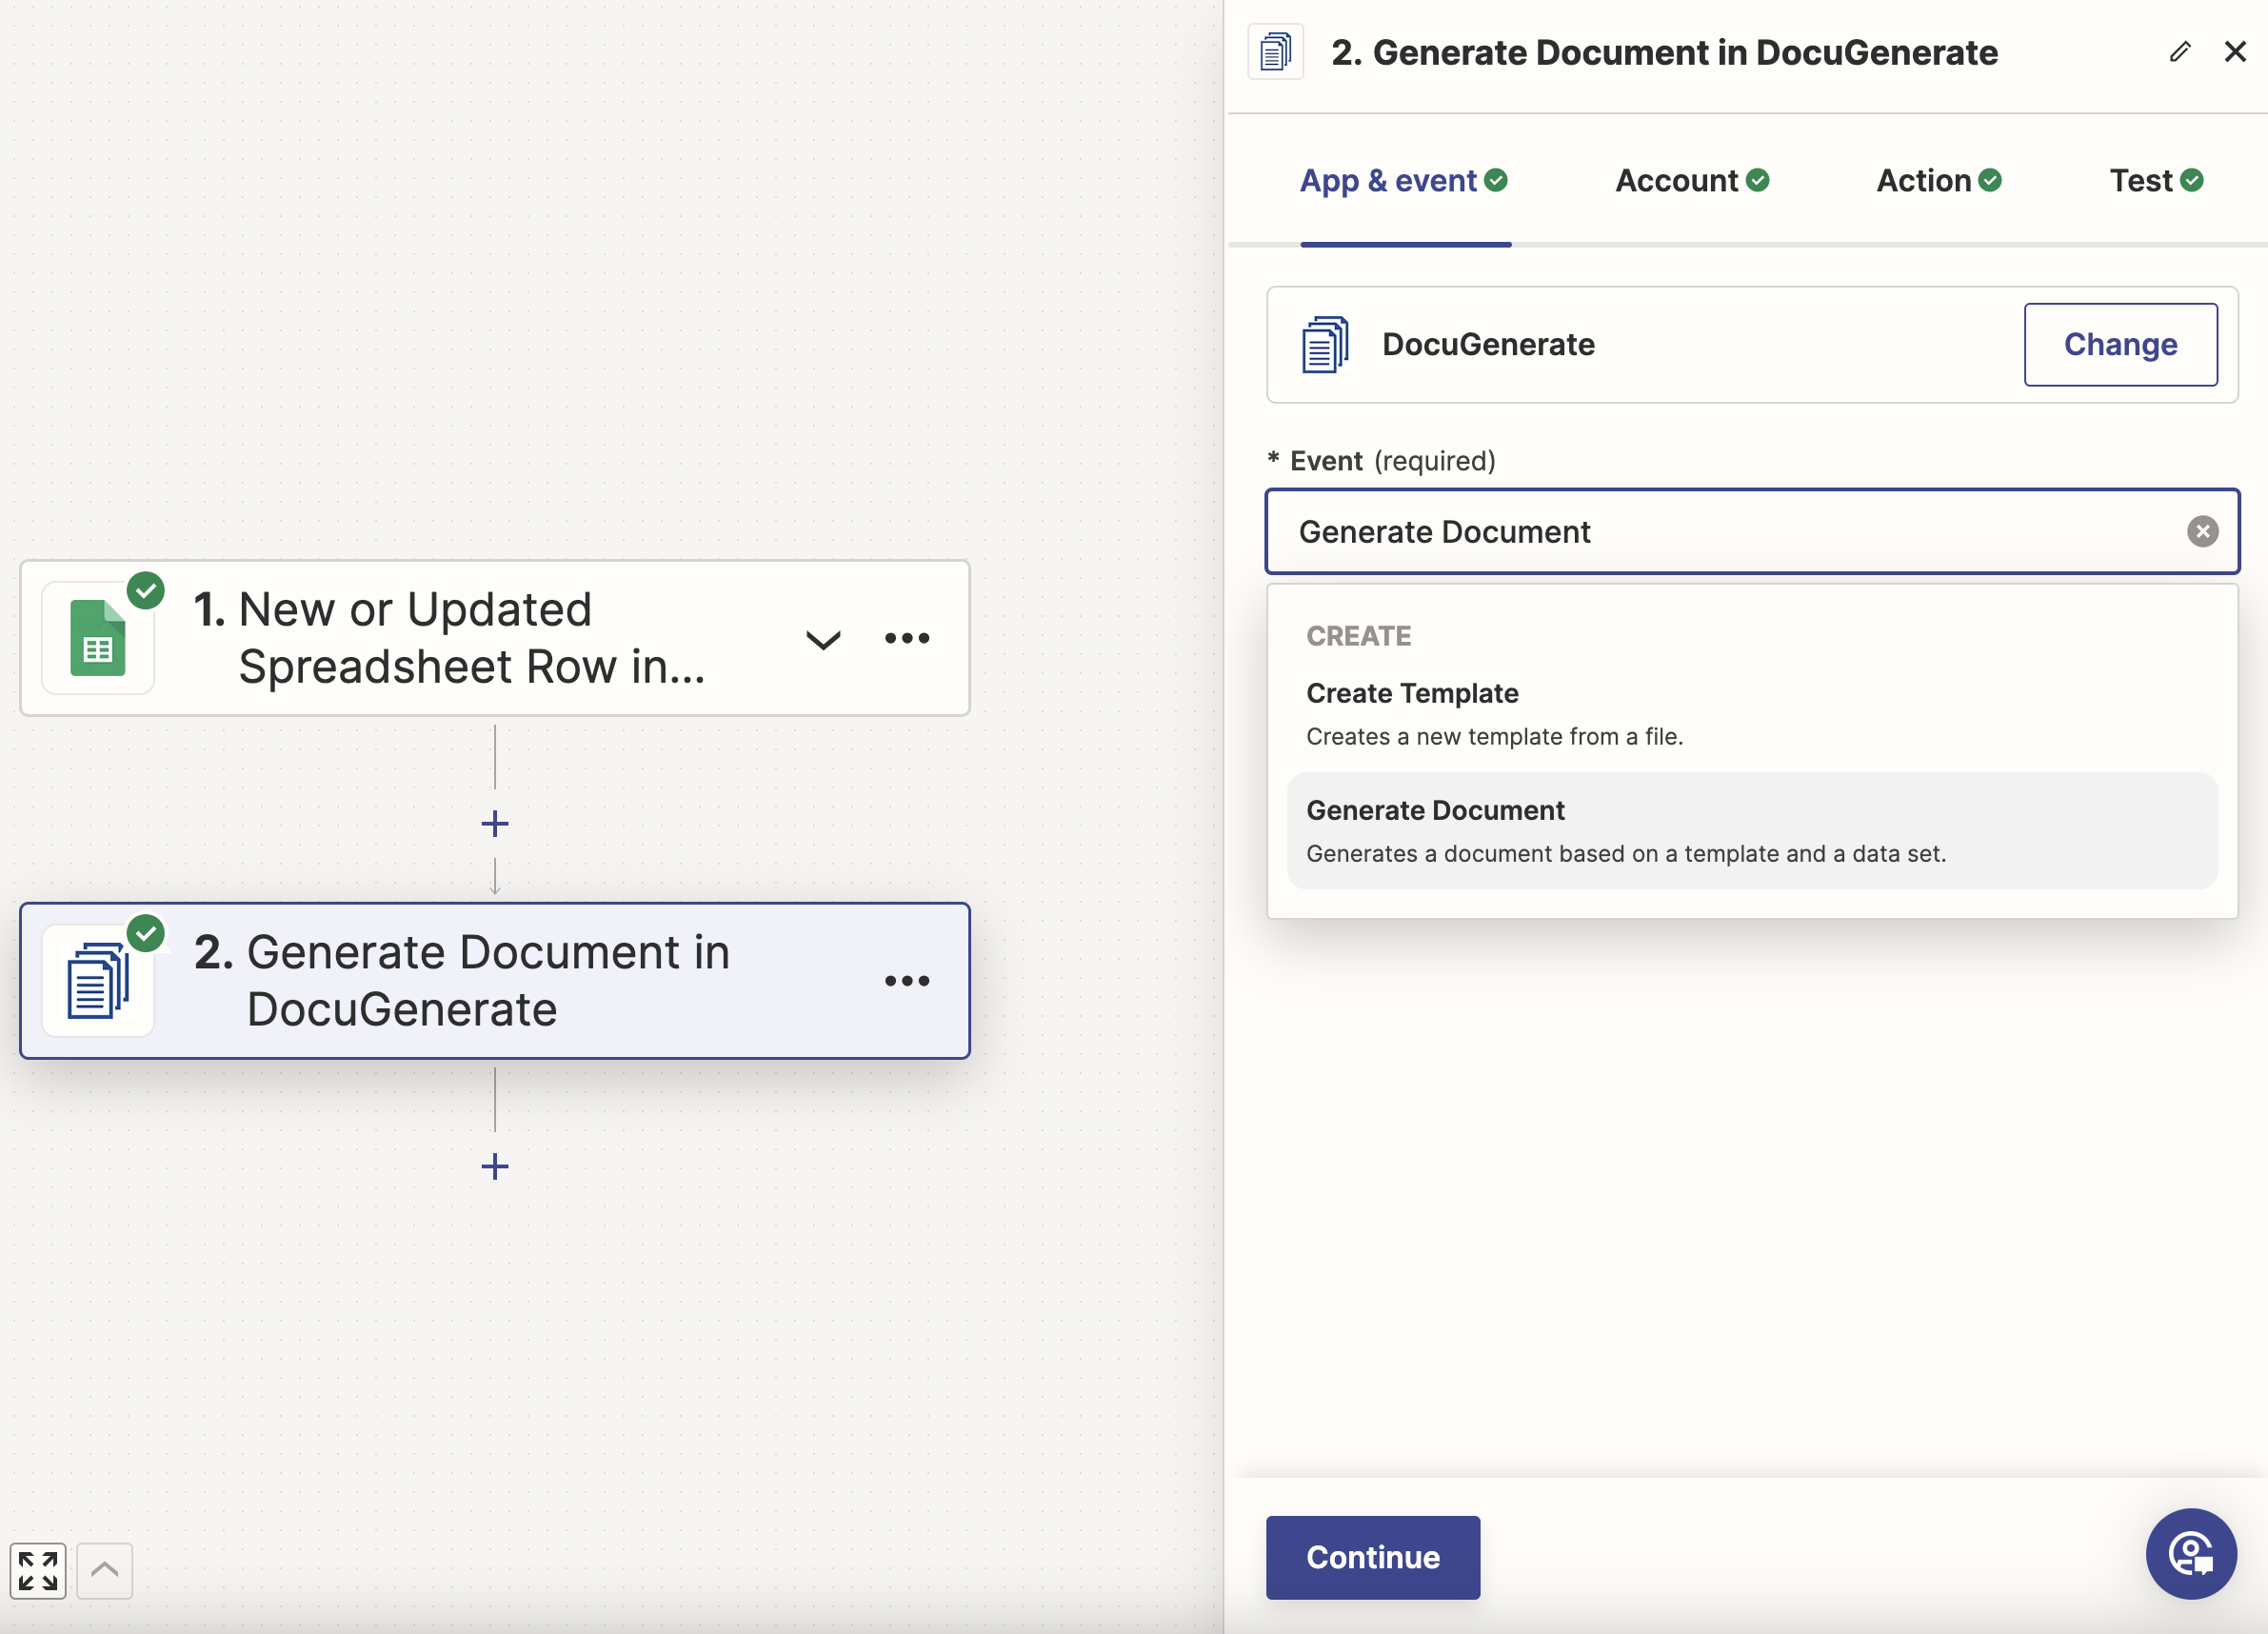Click the 'CREATE' section heading
Image resolution: width=2268 pixels, height=1634 pixels.
1358,636
